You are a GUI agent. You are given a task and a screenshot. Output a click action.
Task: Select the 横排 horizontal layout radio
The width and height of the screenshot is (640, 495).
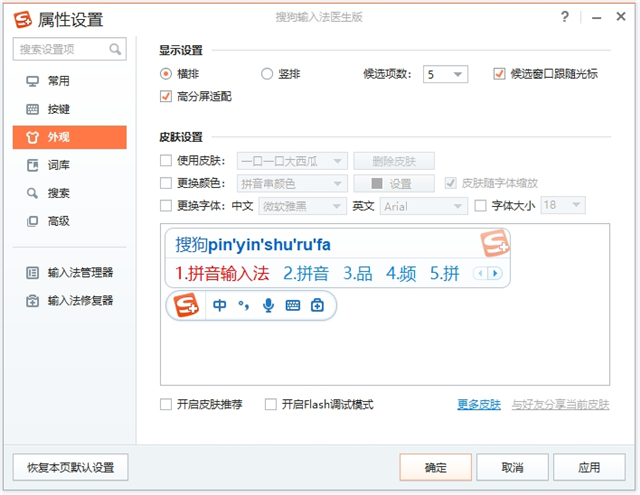pos(166,74)
